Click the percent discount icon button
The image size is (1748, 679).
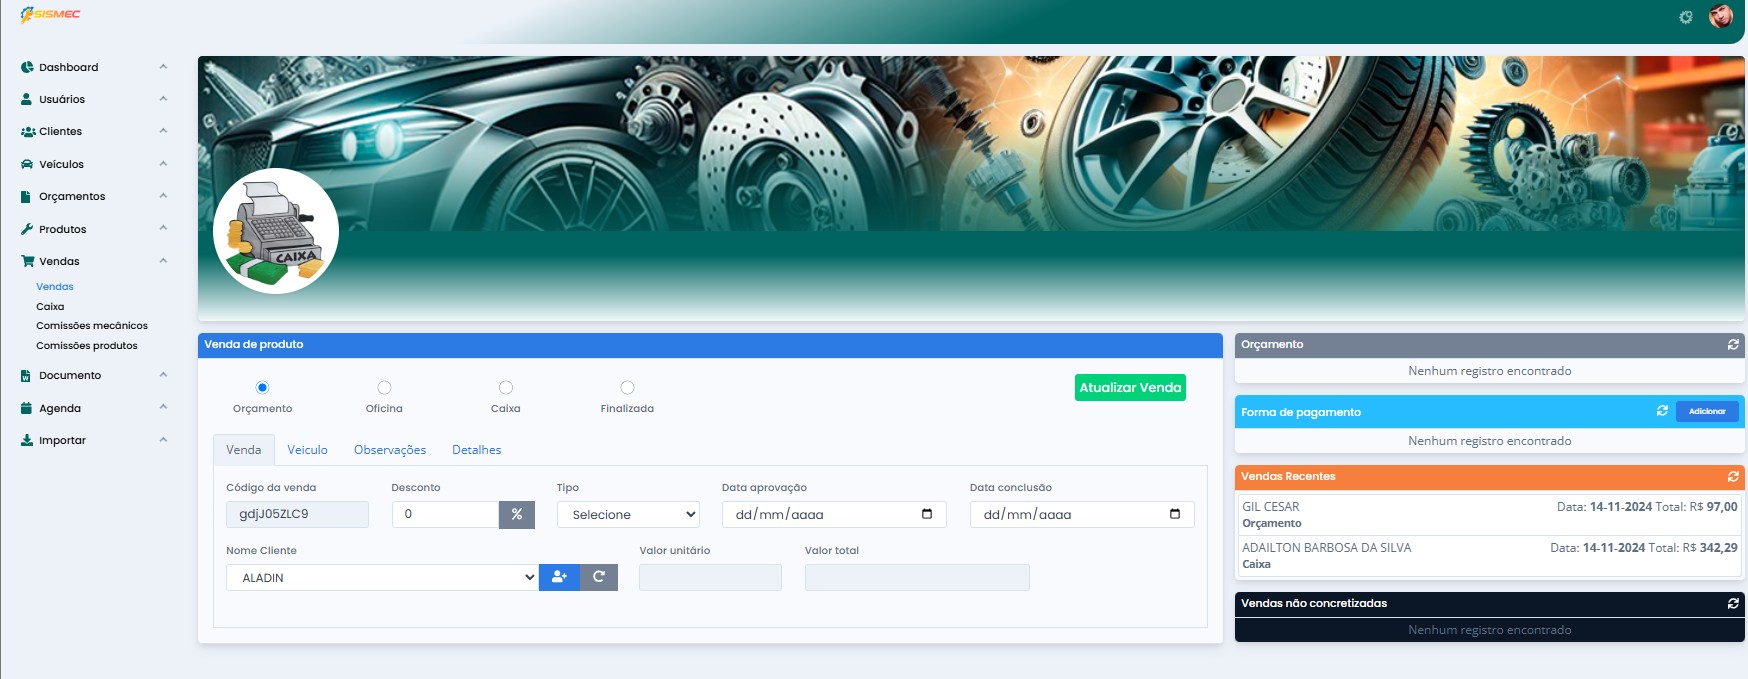tap(517, 514)
